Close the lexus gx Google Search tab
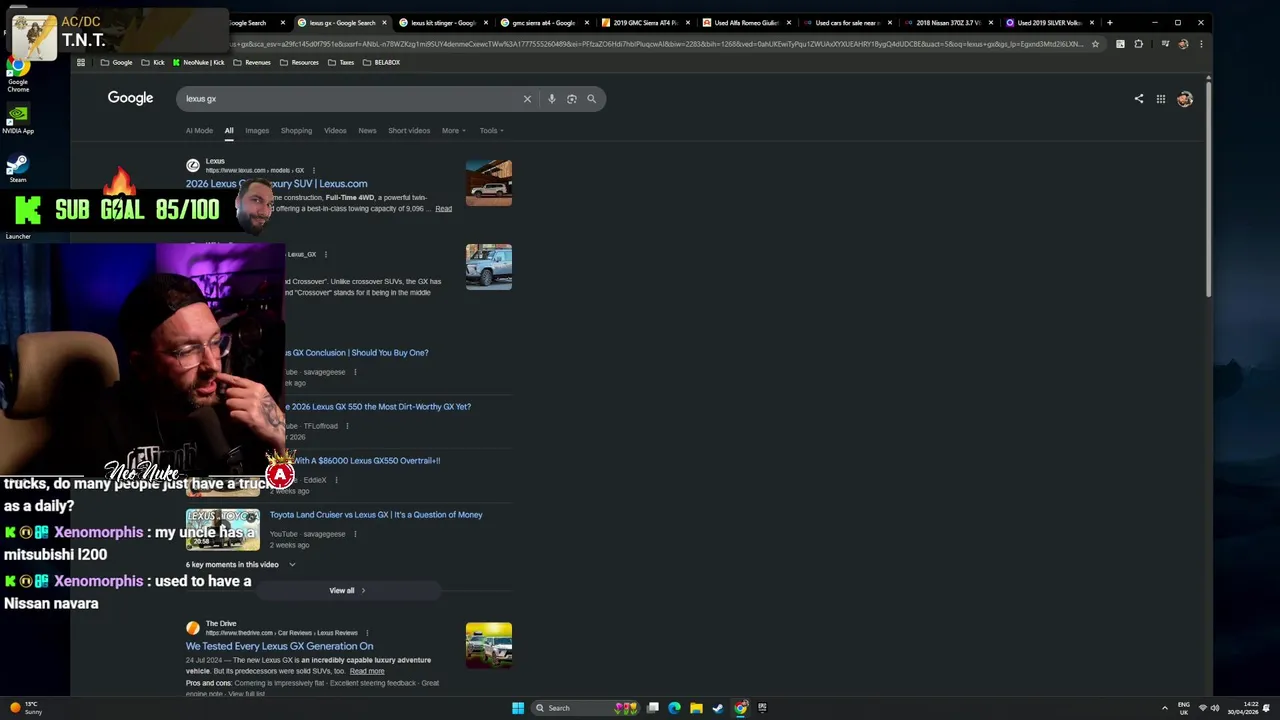Image resolution: width=1280 pixels, height=720 pixels. [384, 22]
